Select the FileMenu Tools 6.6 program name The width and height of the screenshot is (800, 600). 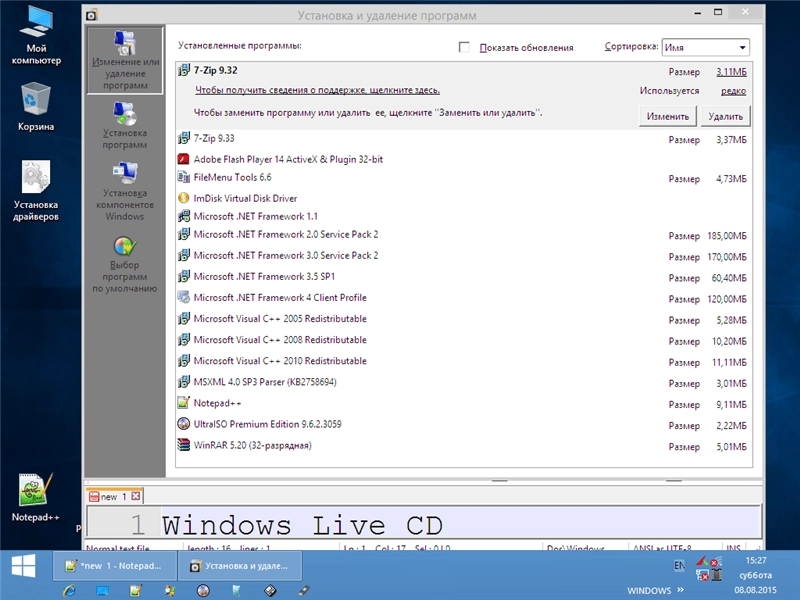(232, 178)
